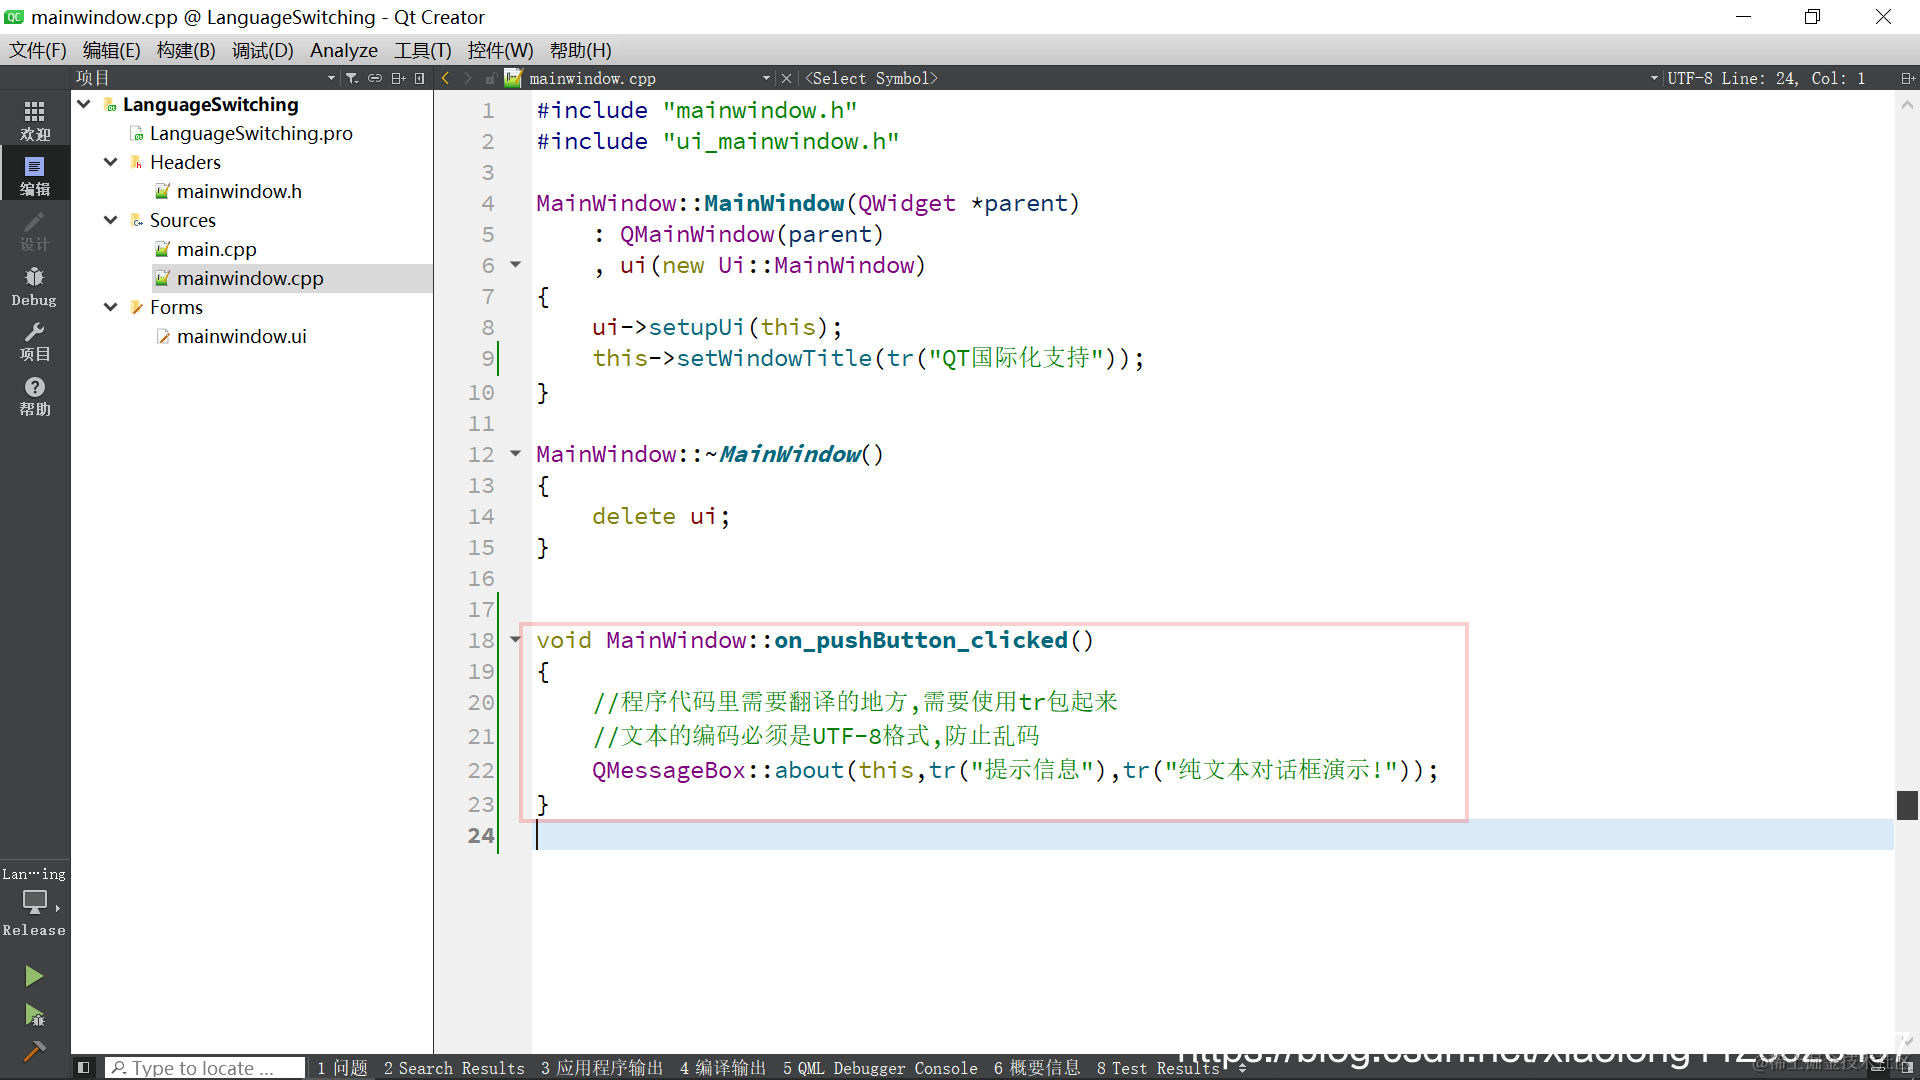
Task: Show the 4 编译输出 pane
Action: coord(723,1068)
